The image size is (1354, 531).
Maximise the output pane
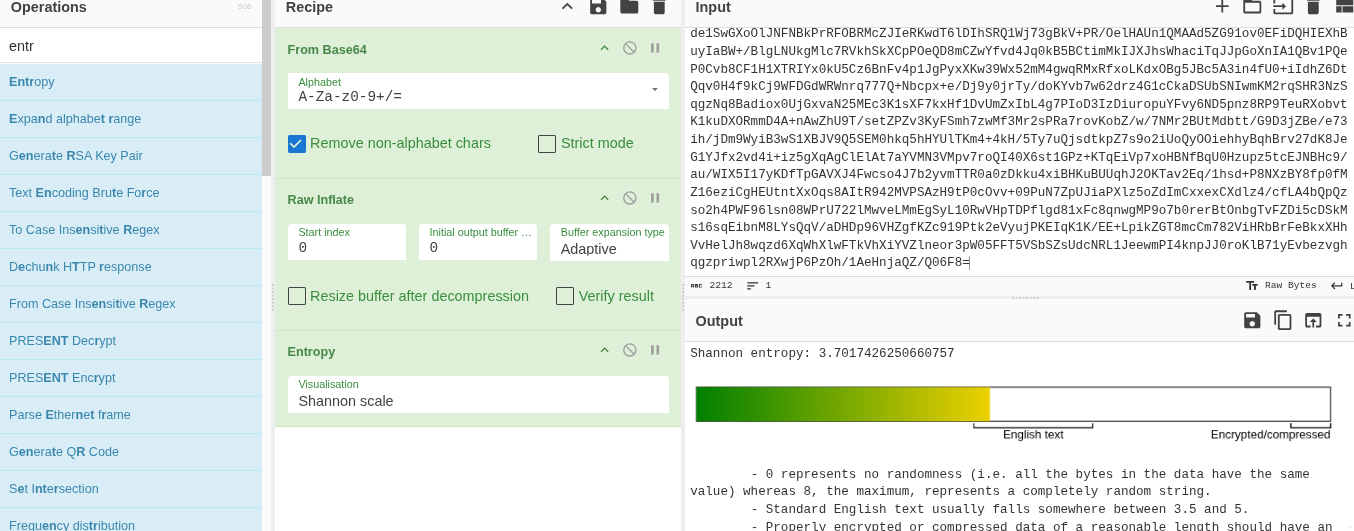tap(1344, 320)
